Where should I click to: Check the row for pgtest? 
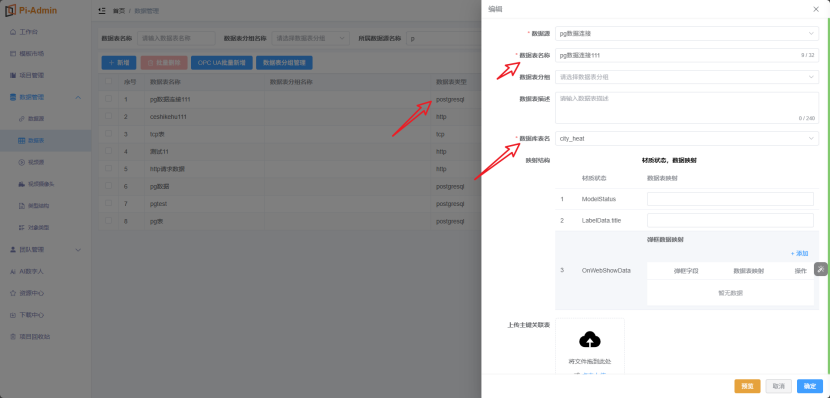(x=109, y=204)
